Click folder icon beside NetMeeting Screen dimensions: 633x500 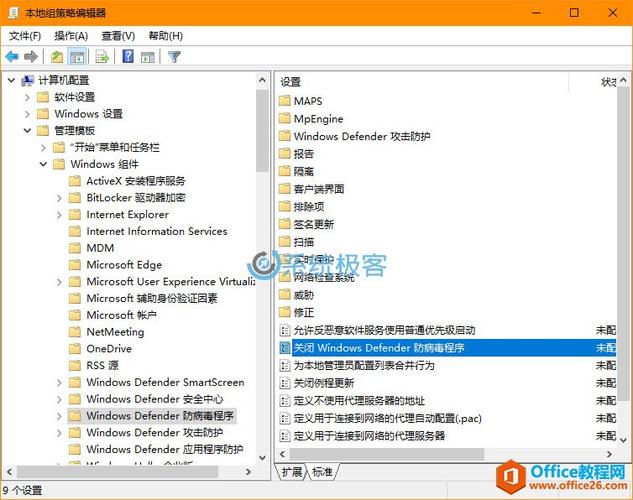(75, 332)
